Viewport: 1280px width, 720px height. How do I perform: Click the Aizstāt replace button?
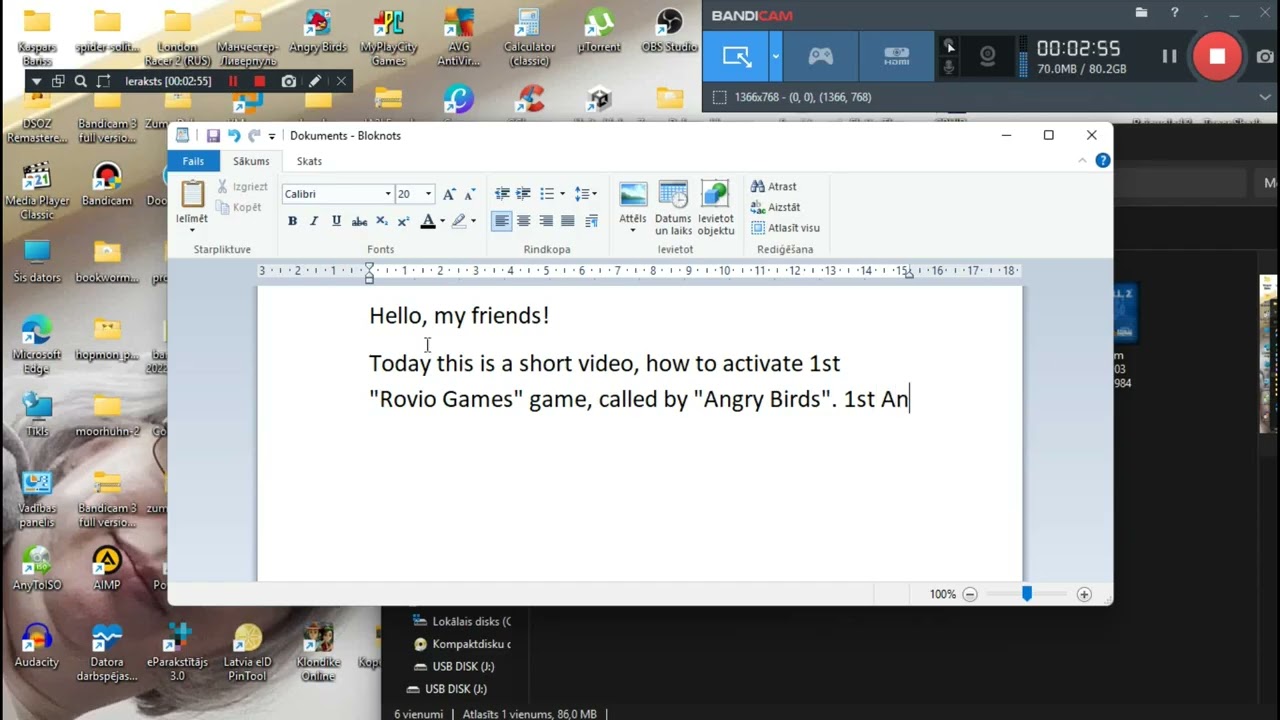(776, 207)
